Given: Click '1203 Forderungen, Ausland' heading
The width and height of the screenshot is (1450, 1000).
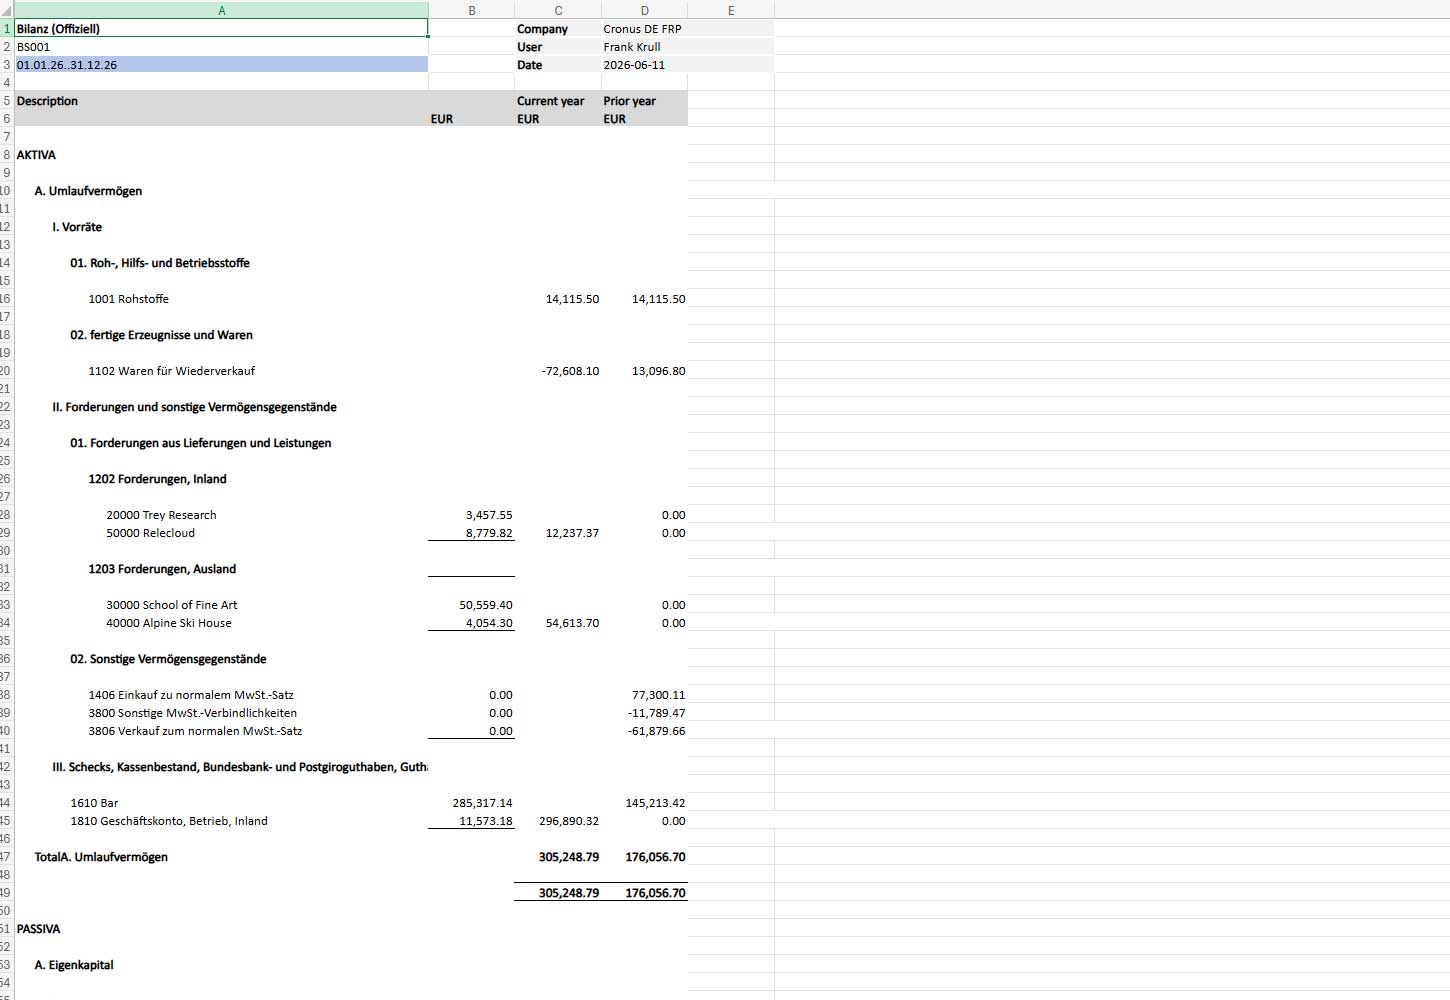Looking at the screenshot, I should point(162,569).
